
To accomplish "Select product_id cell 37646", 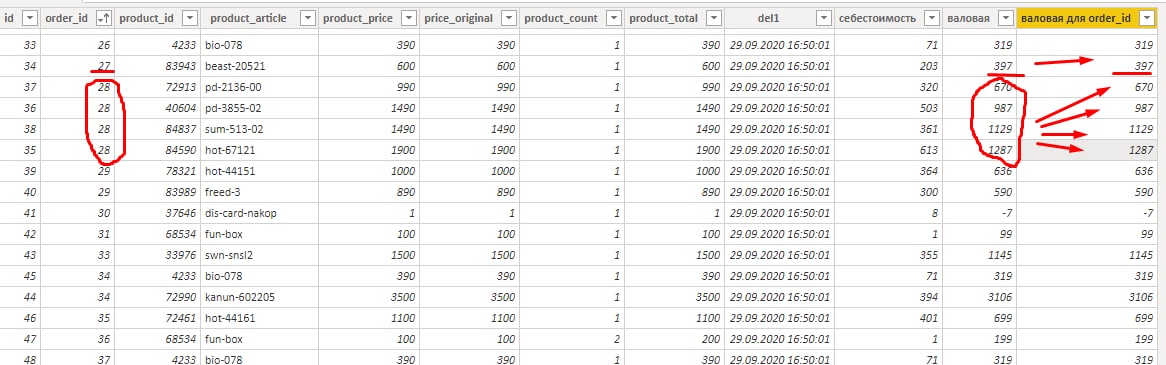I will (157, 213).
